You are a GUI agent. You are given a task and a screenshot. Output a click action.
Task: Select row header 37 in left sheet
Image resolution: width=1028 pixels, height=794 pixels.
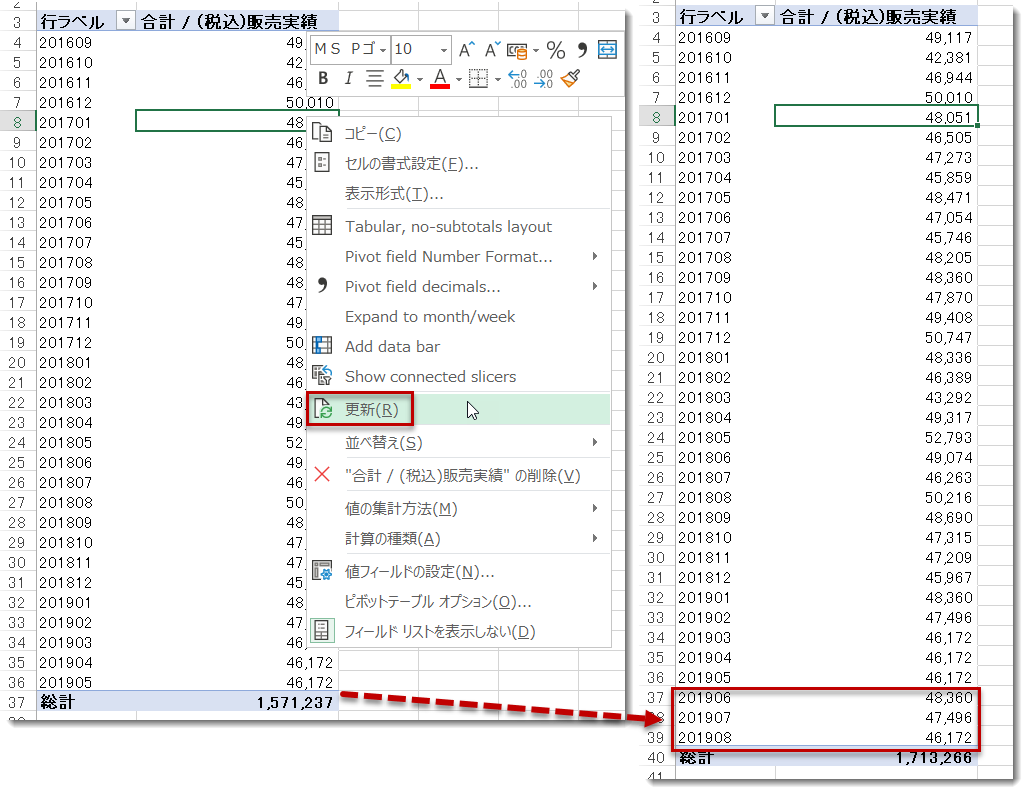(x=17, y=703)
